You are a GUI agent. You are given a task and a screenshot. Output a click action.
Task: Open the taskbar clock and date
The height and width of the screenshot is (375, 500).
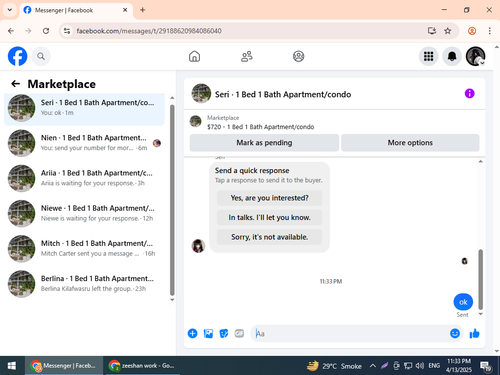pos(459,366)
